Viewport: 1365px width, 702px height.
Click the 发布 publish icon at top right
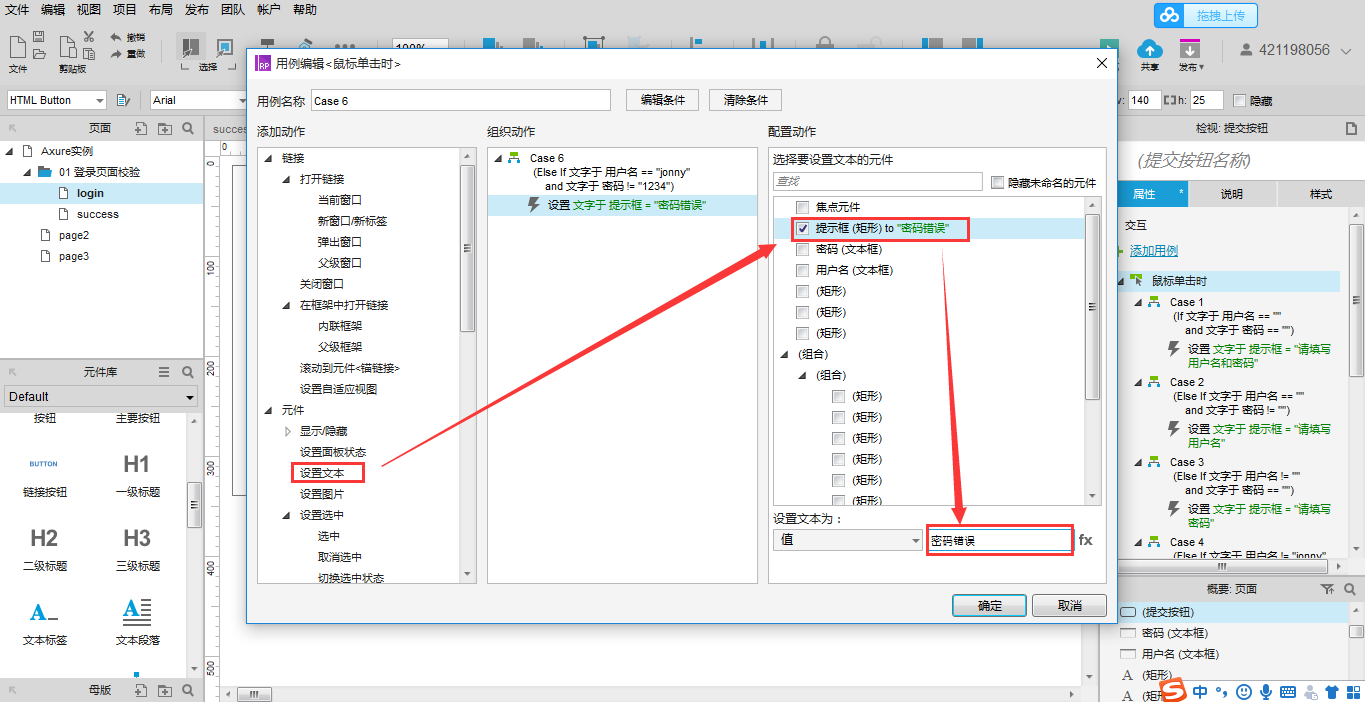1190,47
